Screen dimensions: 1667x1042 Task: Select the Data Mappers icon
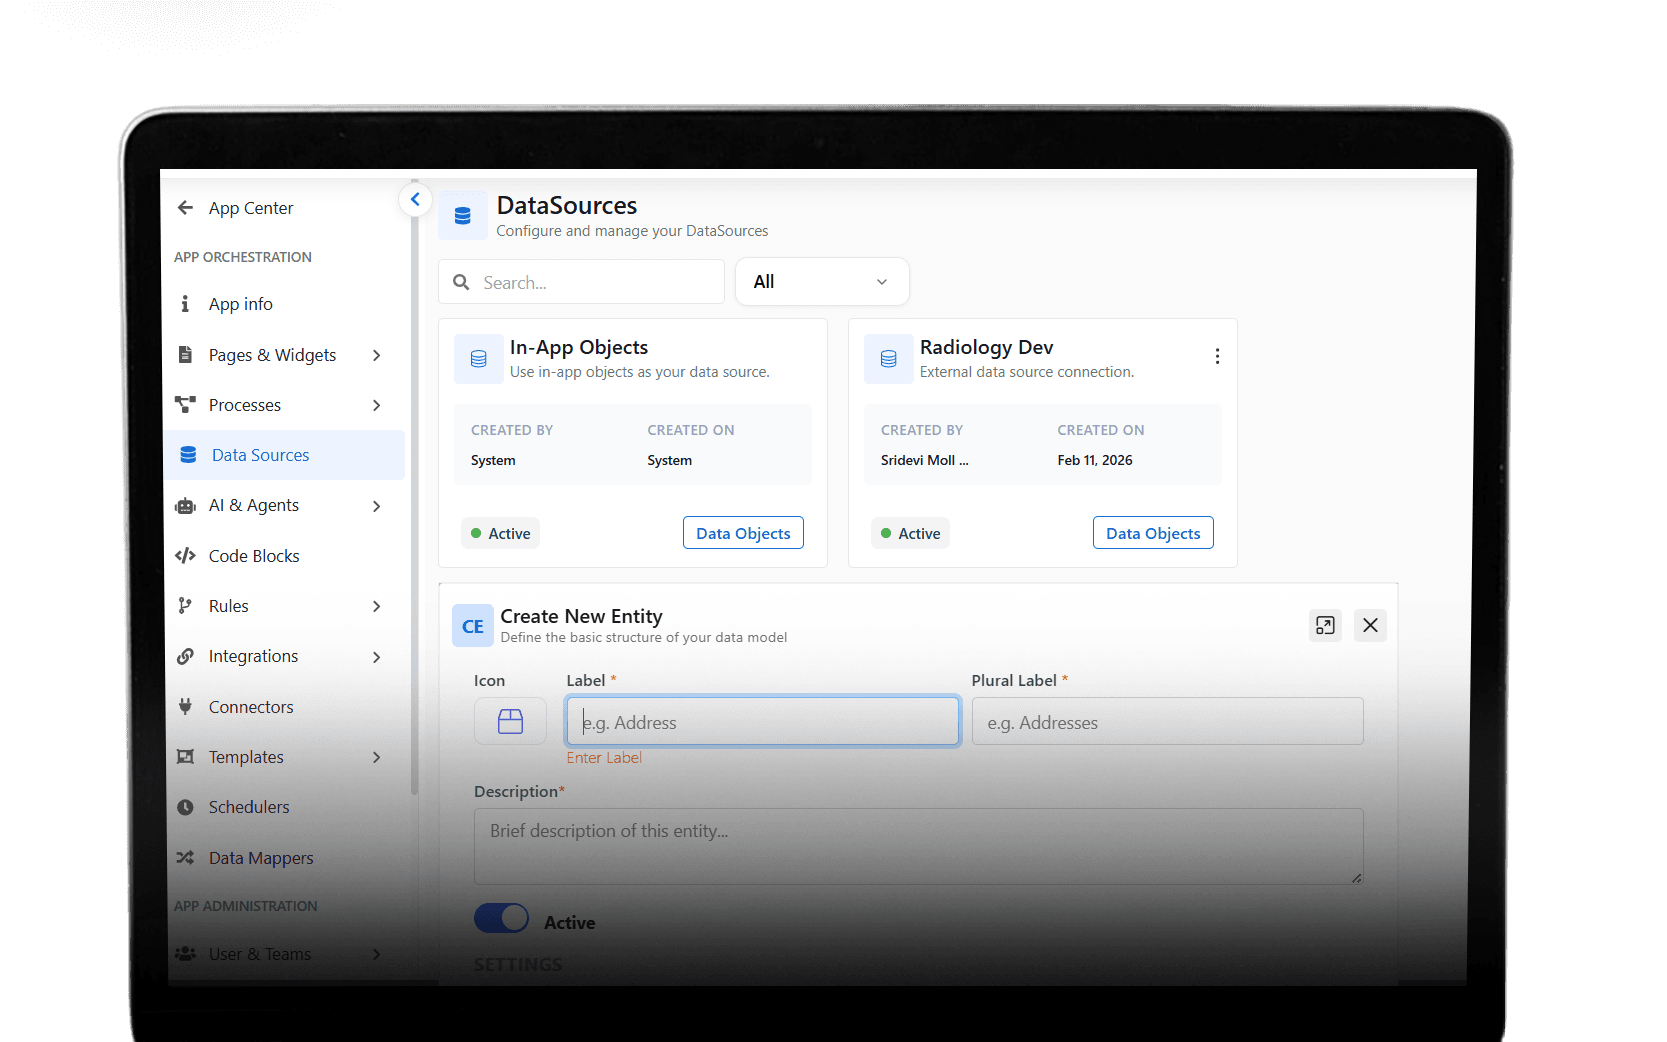pyautogui.click(x=187, y=857)
